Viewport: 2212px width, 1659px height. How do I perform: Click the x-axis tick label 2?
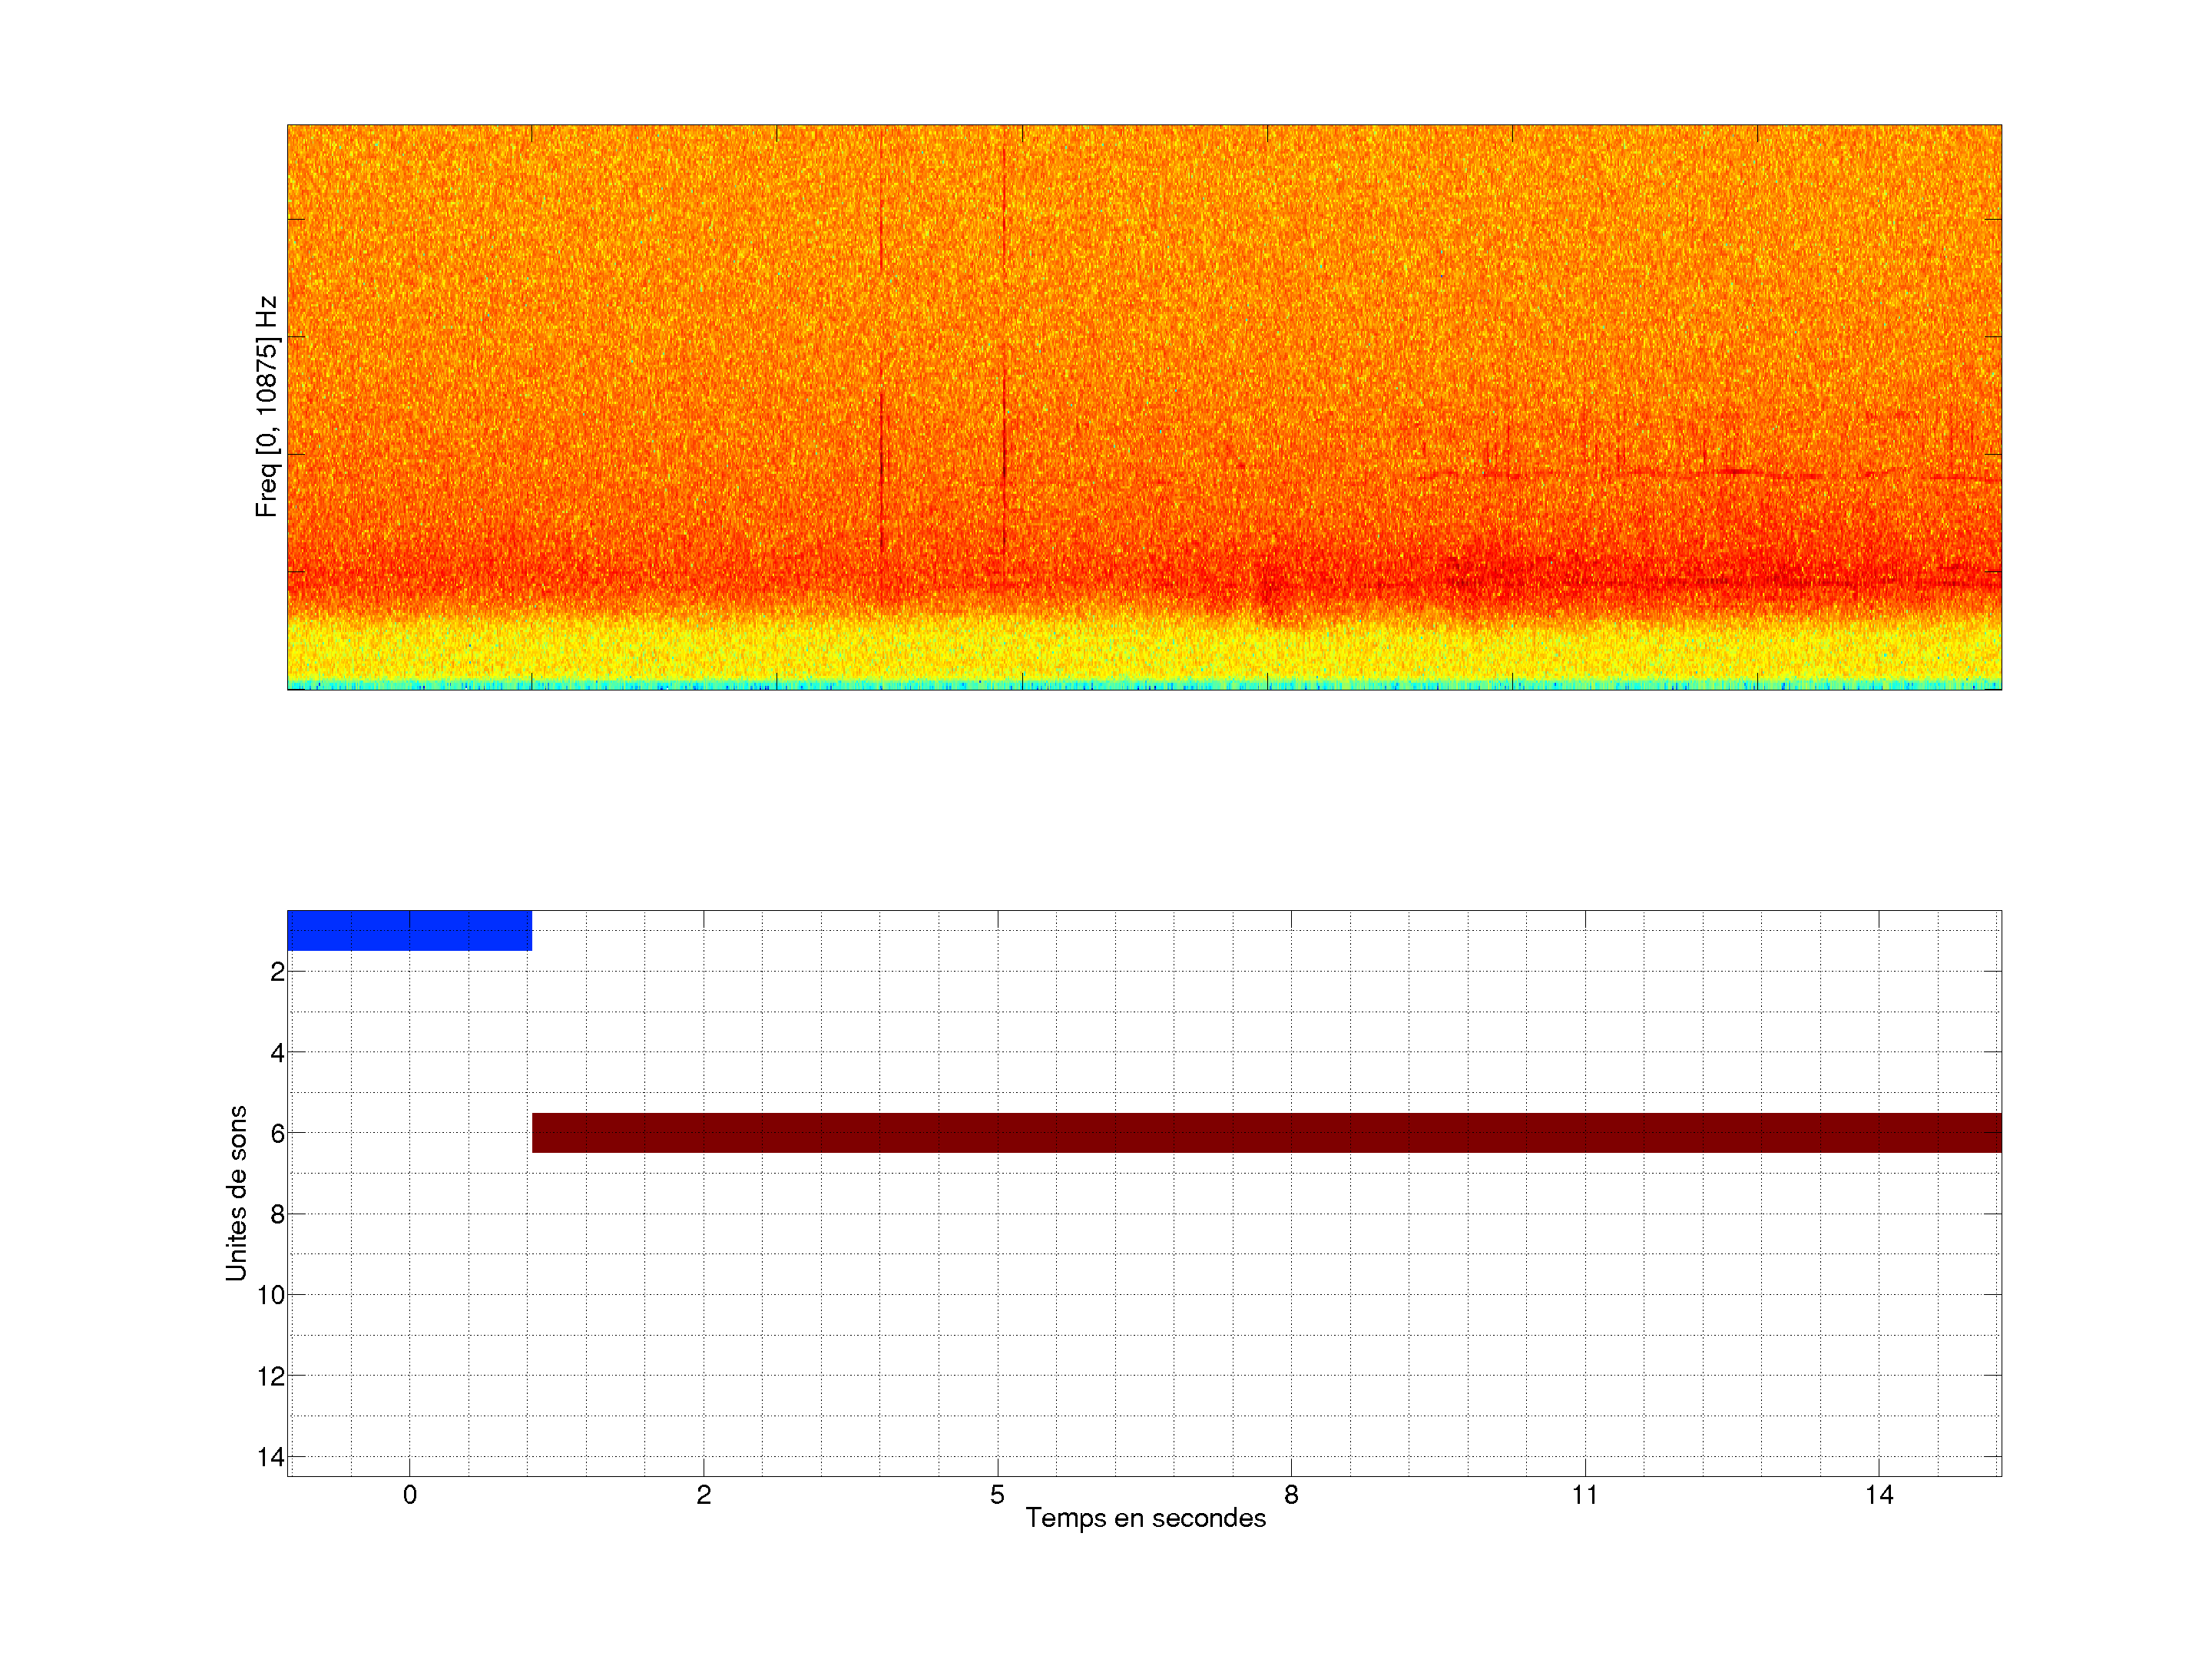[x=703, y=1495]
